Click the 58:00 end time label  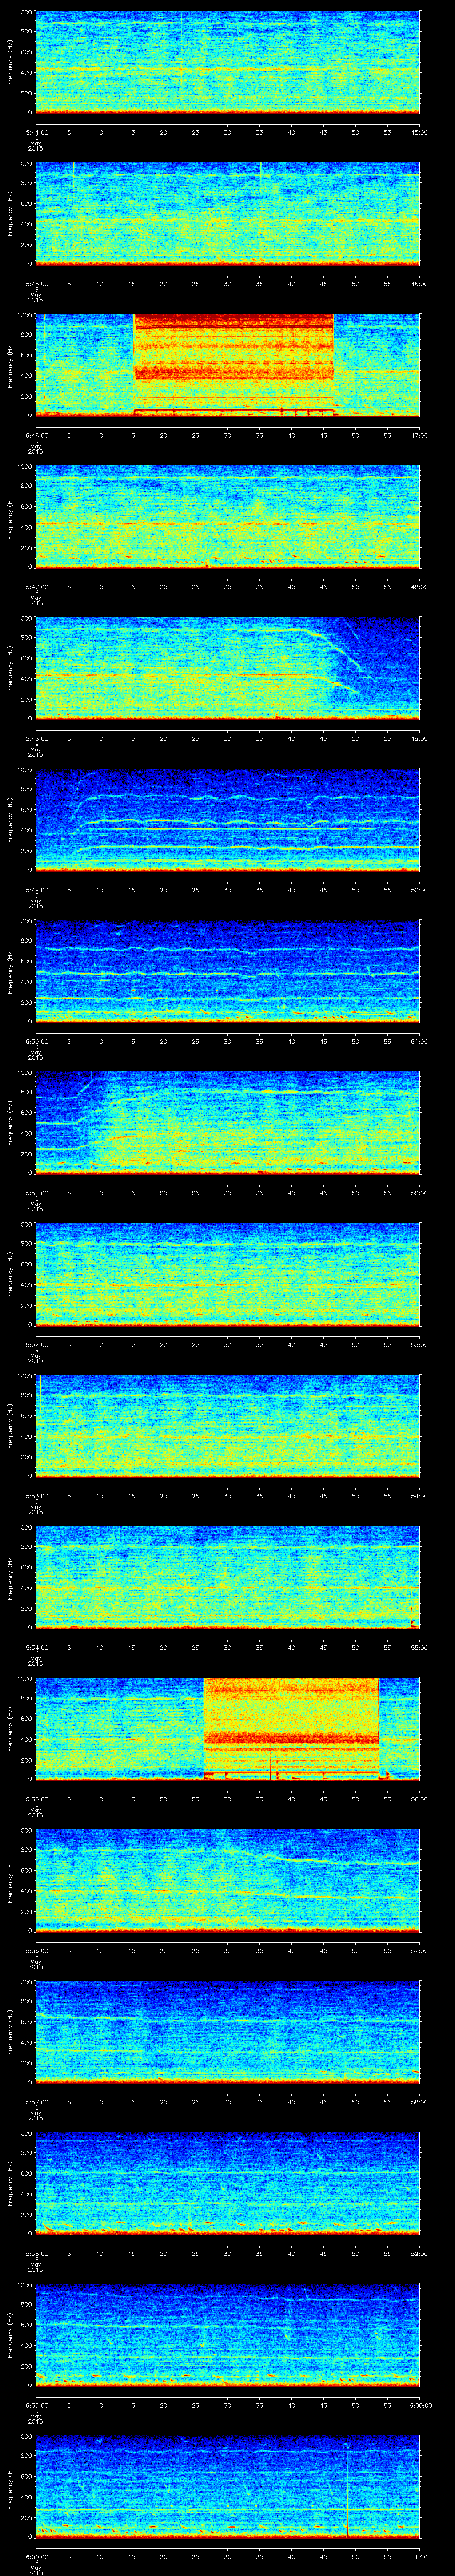(x=420, y=2102)
